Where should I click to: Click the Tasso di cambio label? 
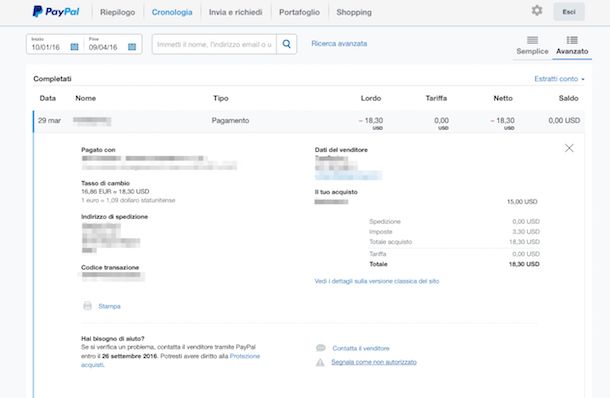click(x=105, y=183)
